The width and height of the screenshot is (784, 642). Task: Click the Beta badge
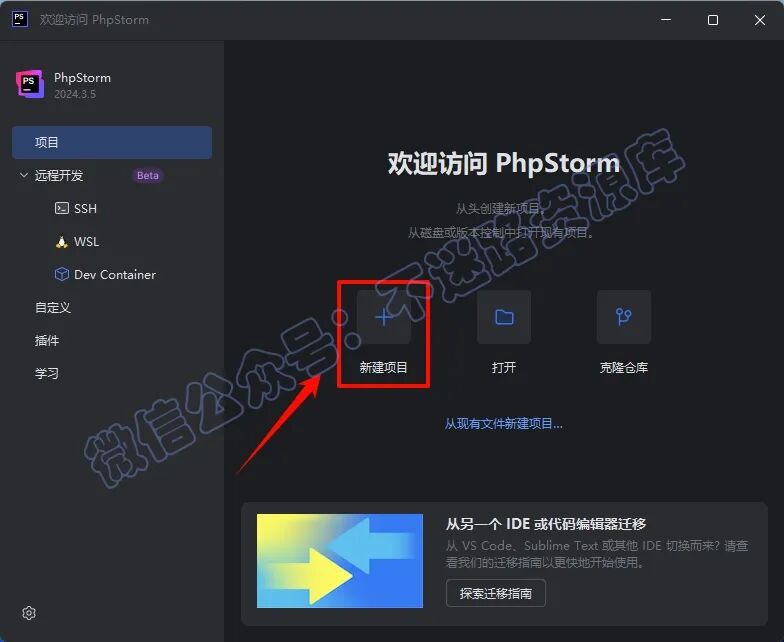click(x=148, y=176)
